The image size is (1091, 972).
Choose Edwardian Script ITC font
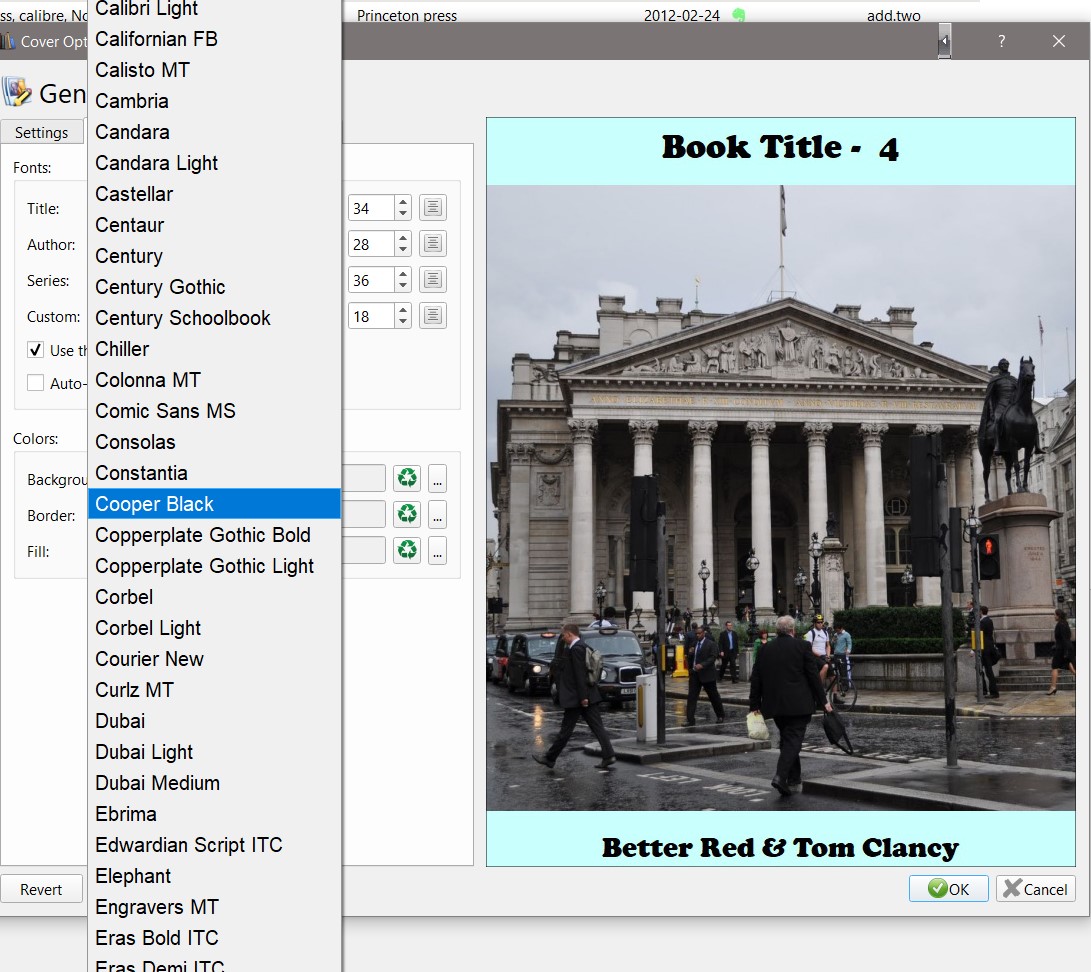coord(214,844)
